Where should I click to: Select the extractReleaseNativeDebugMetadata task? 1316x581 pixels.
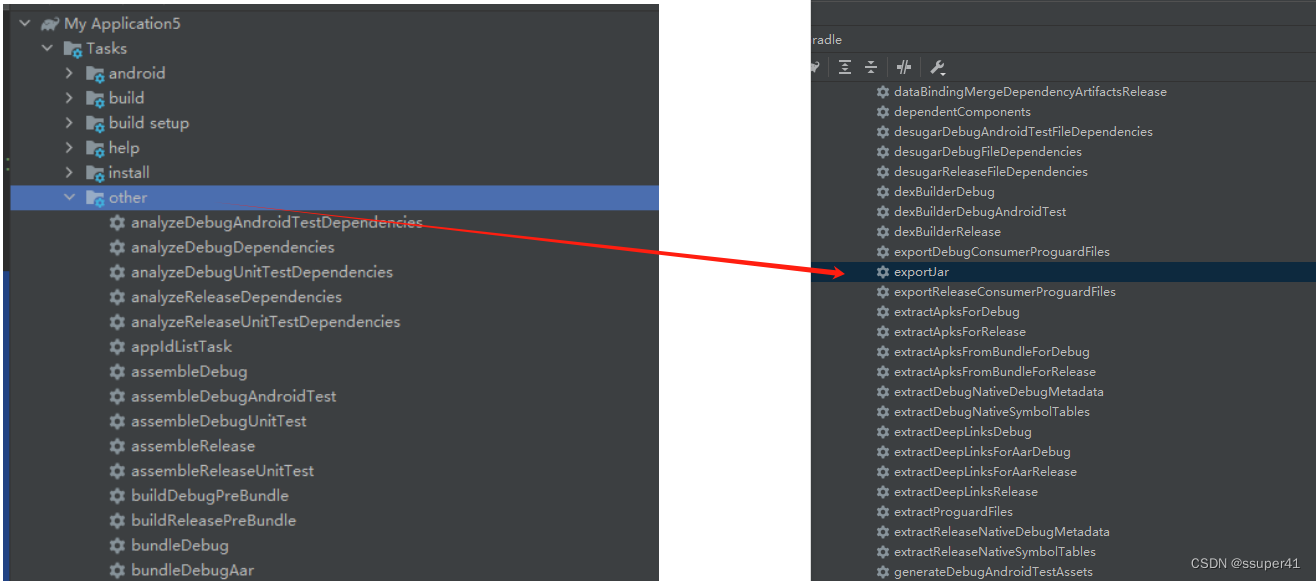pyautogui.click(x=1002, y=532)
